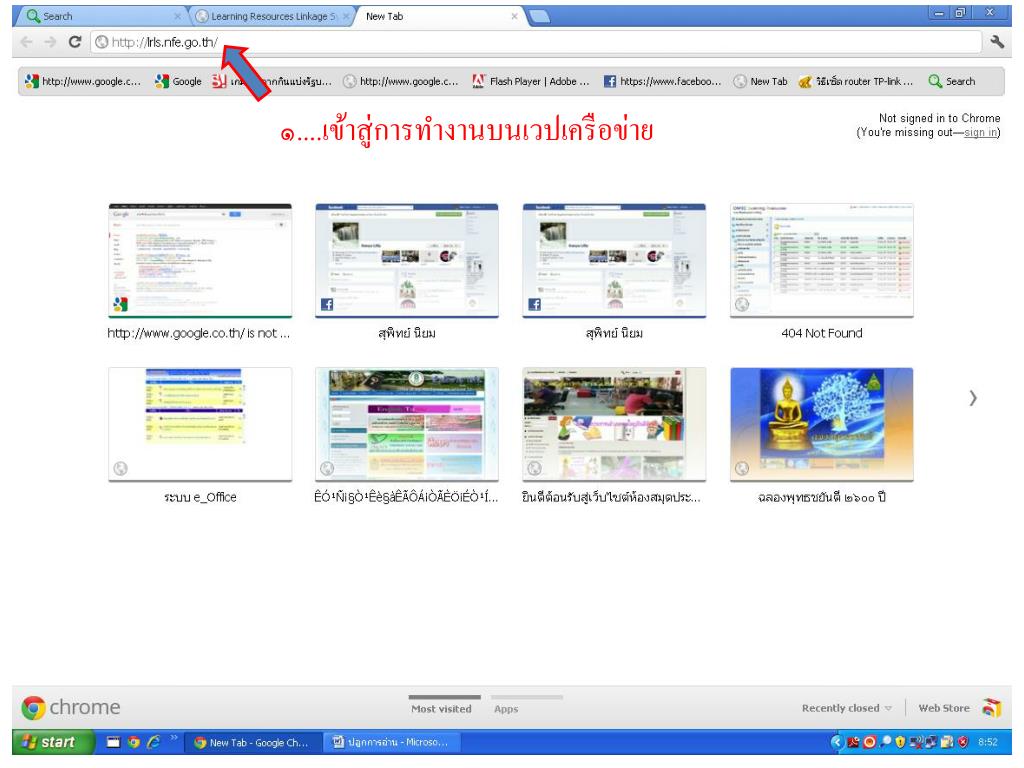Open the Windows start menu
Image resolution: width=1024 pixels, height=768 pixels.
[x=53, y=742]
